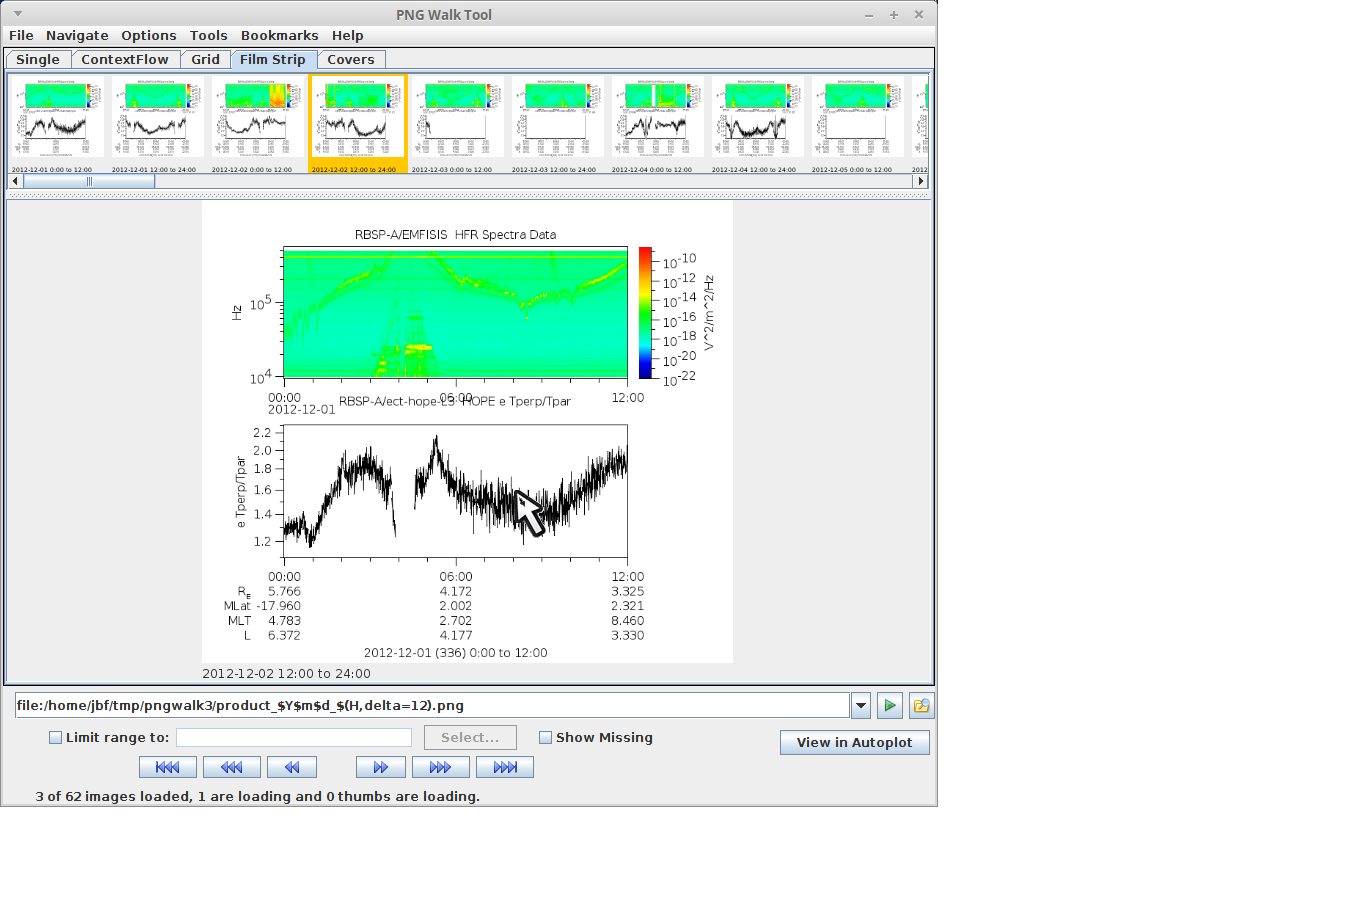
Task: Advance to next image with double-right arrow
Action: [x=380, y=767]
